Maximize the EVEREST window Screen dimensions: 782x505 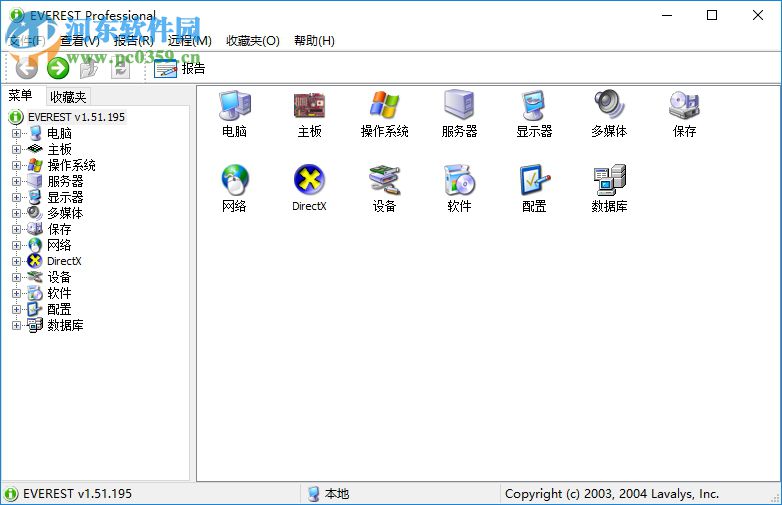(x=712, y=15)
